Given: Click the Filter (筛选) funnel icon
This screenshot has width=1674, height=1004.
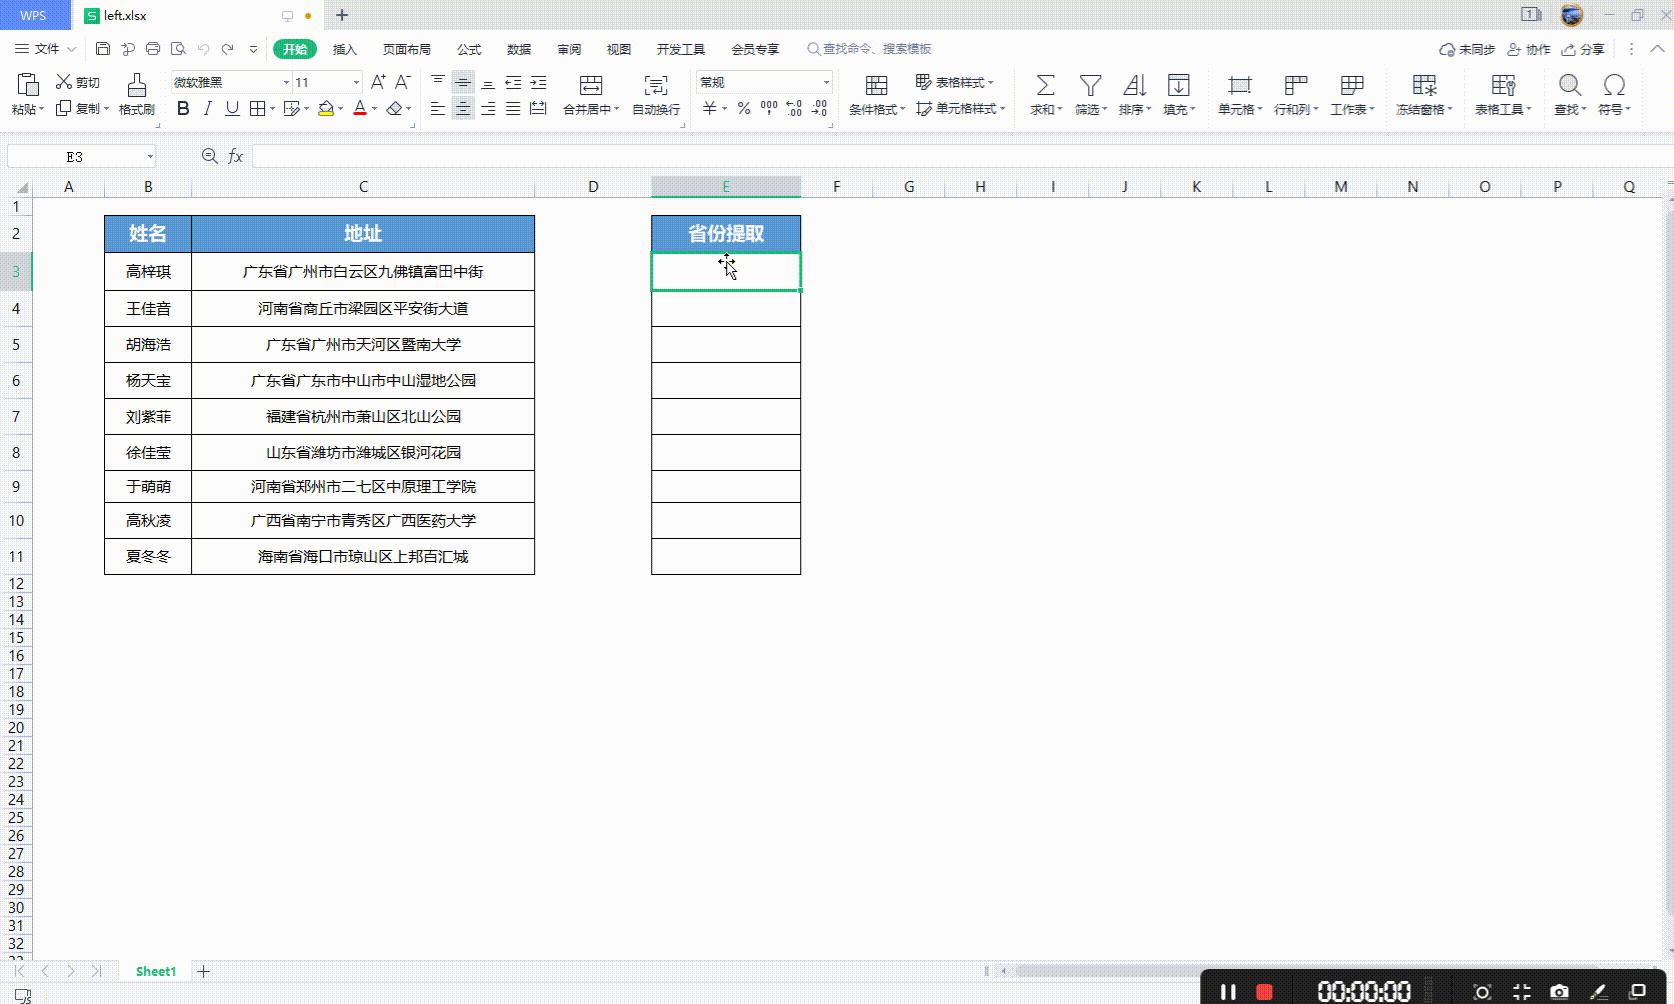Looking at the screenshot, I should point(1091,86).
